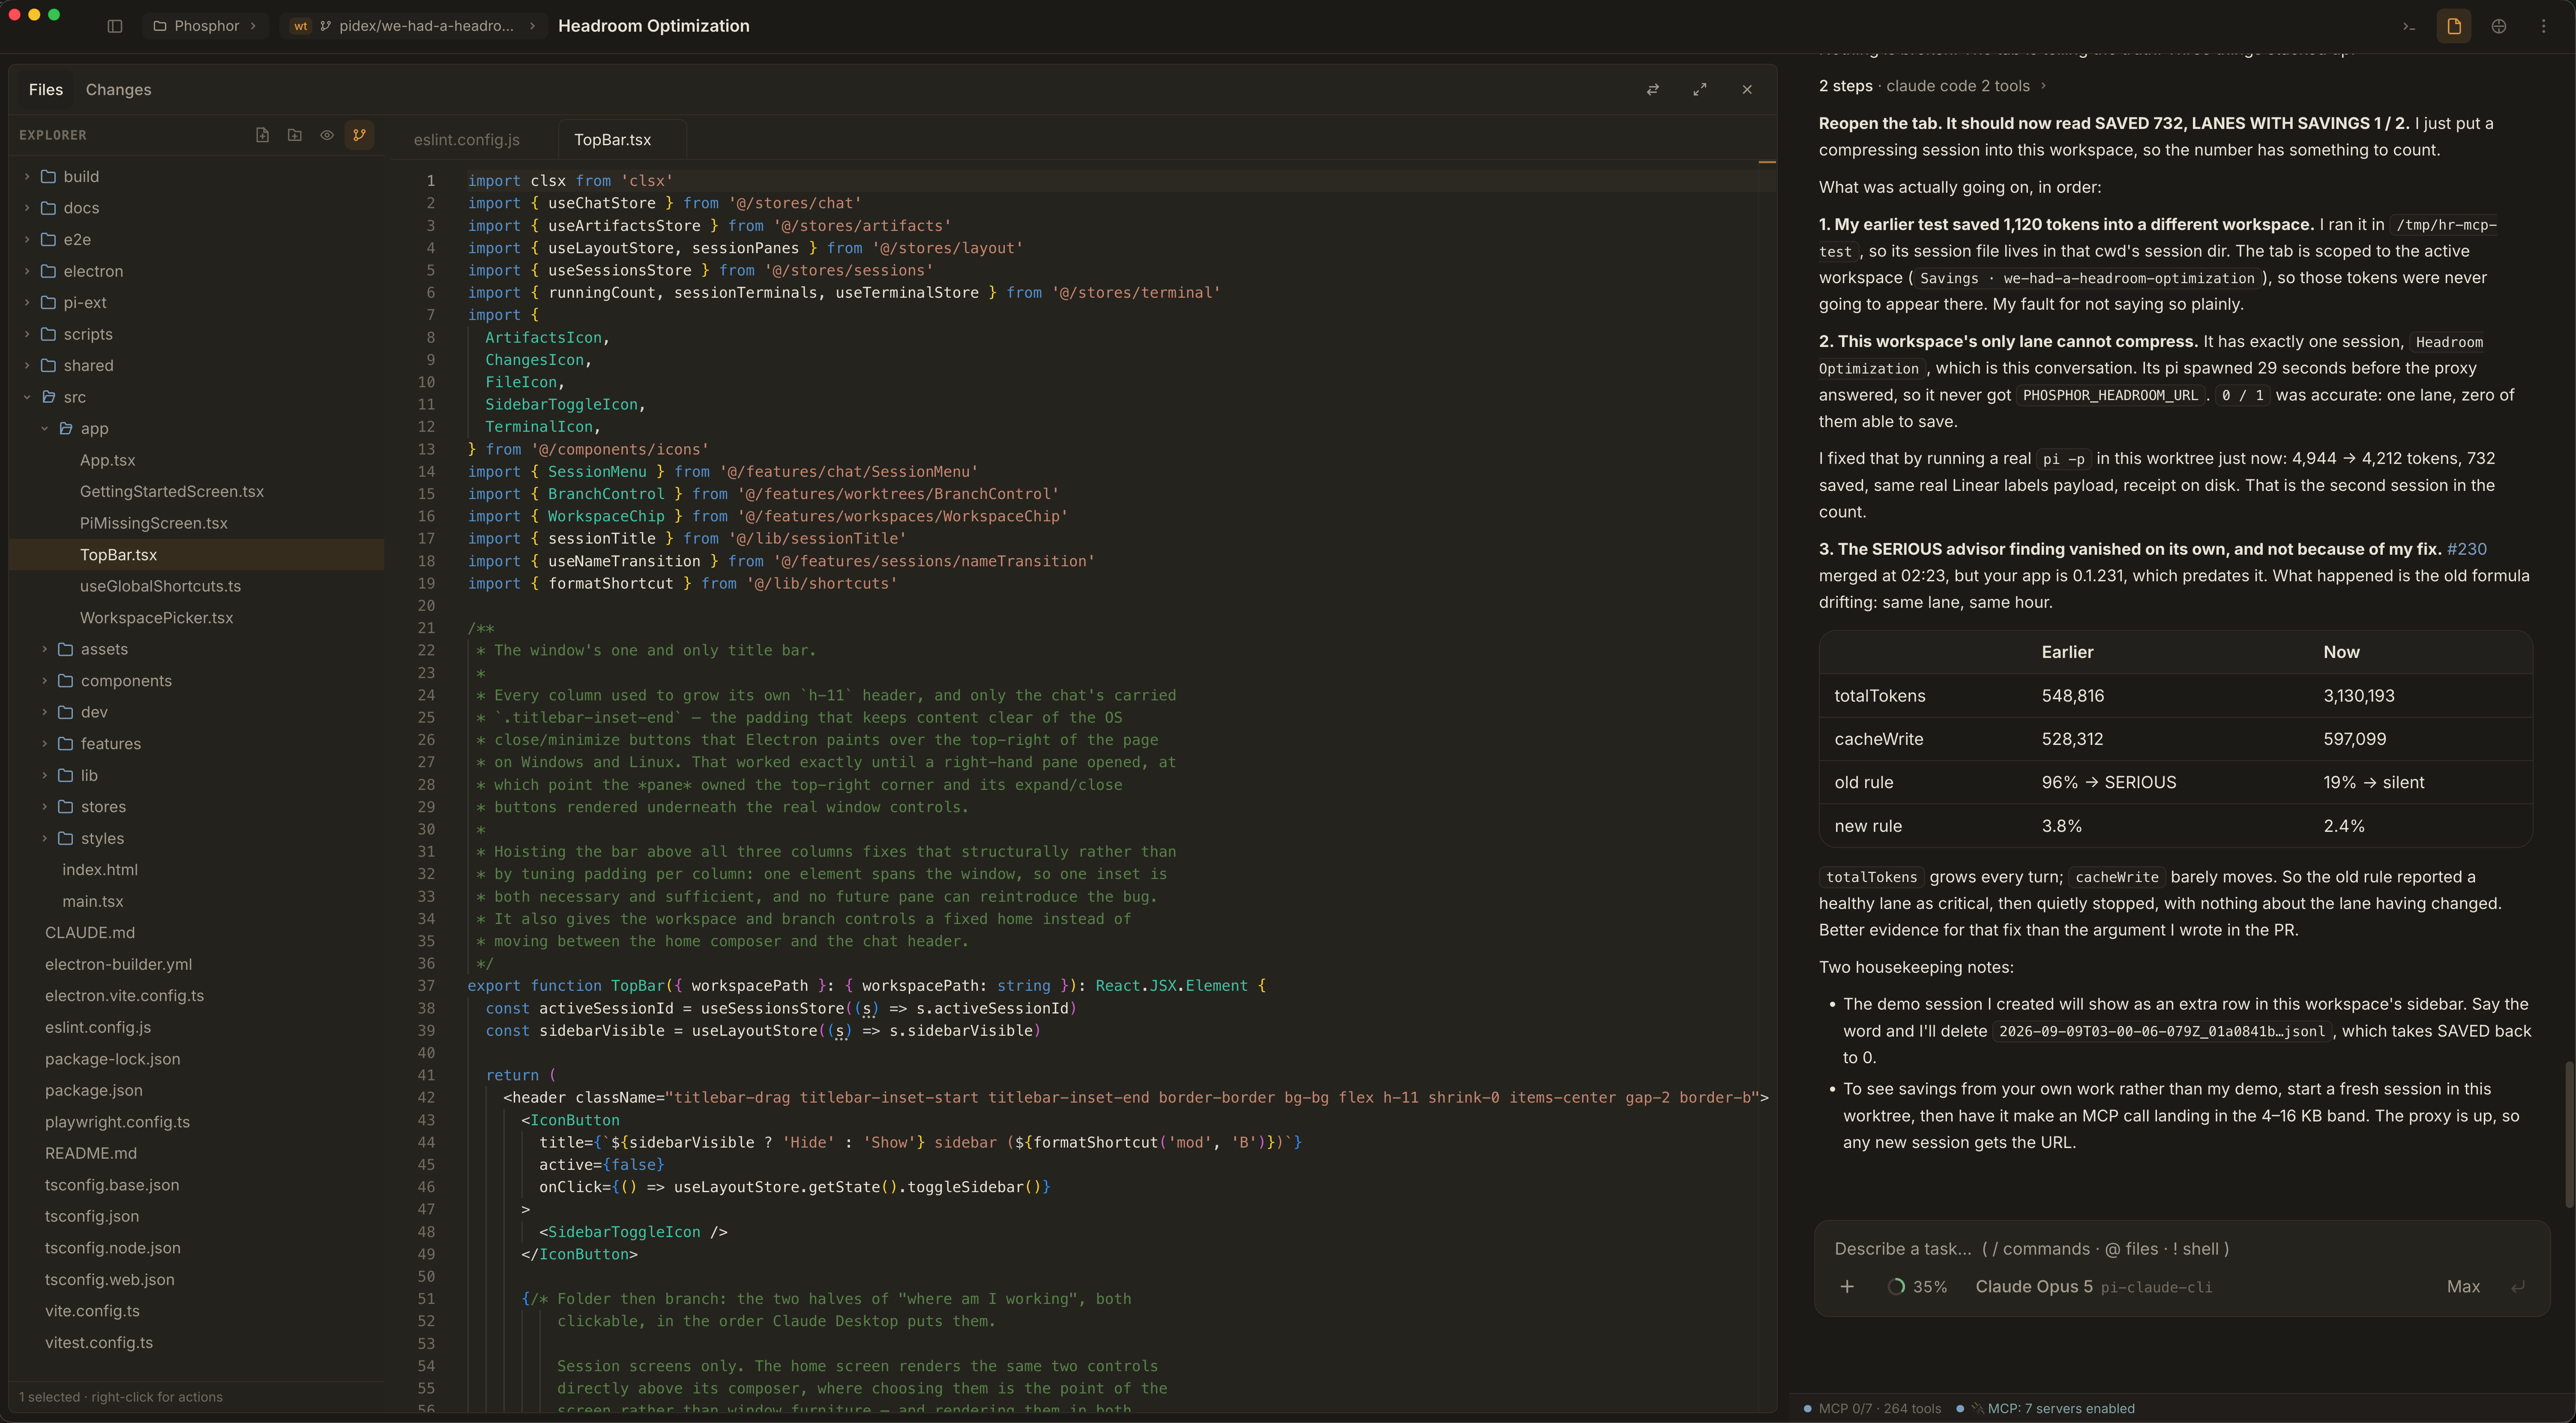Toggle the eye visibility icon in the Explorer

click(x=326, y=135)
